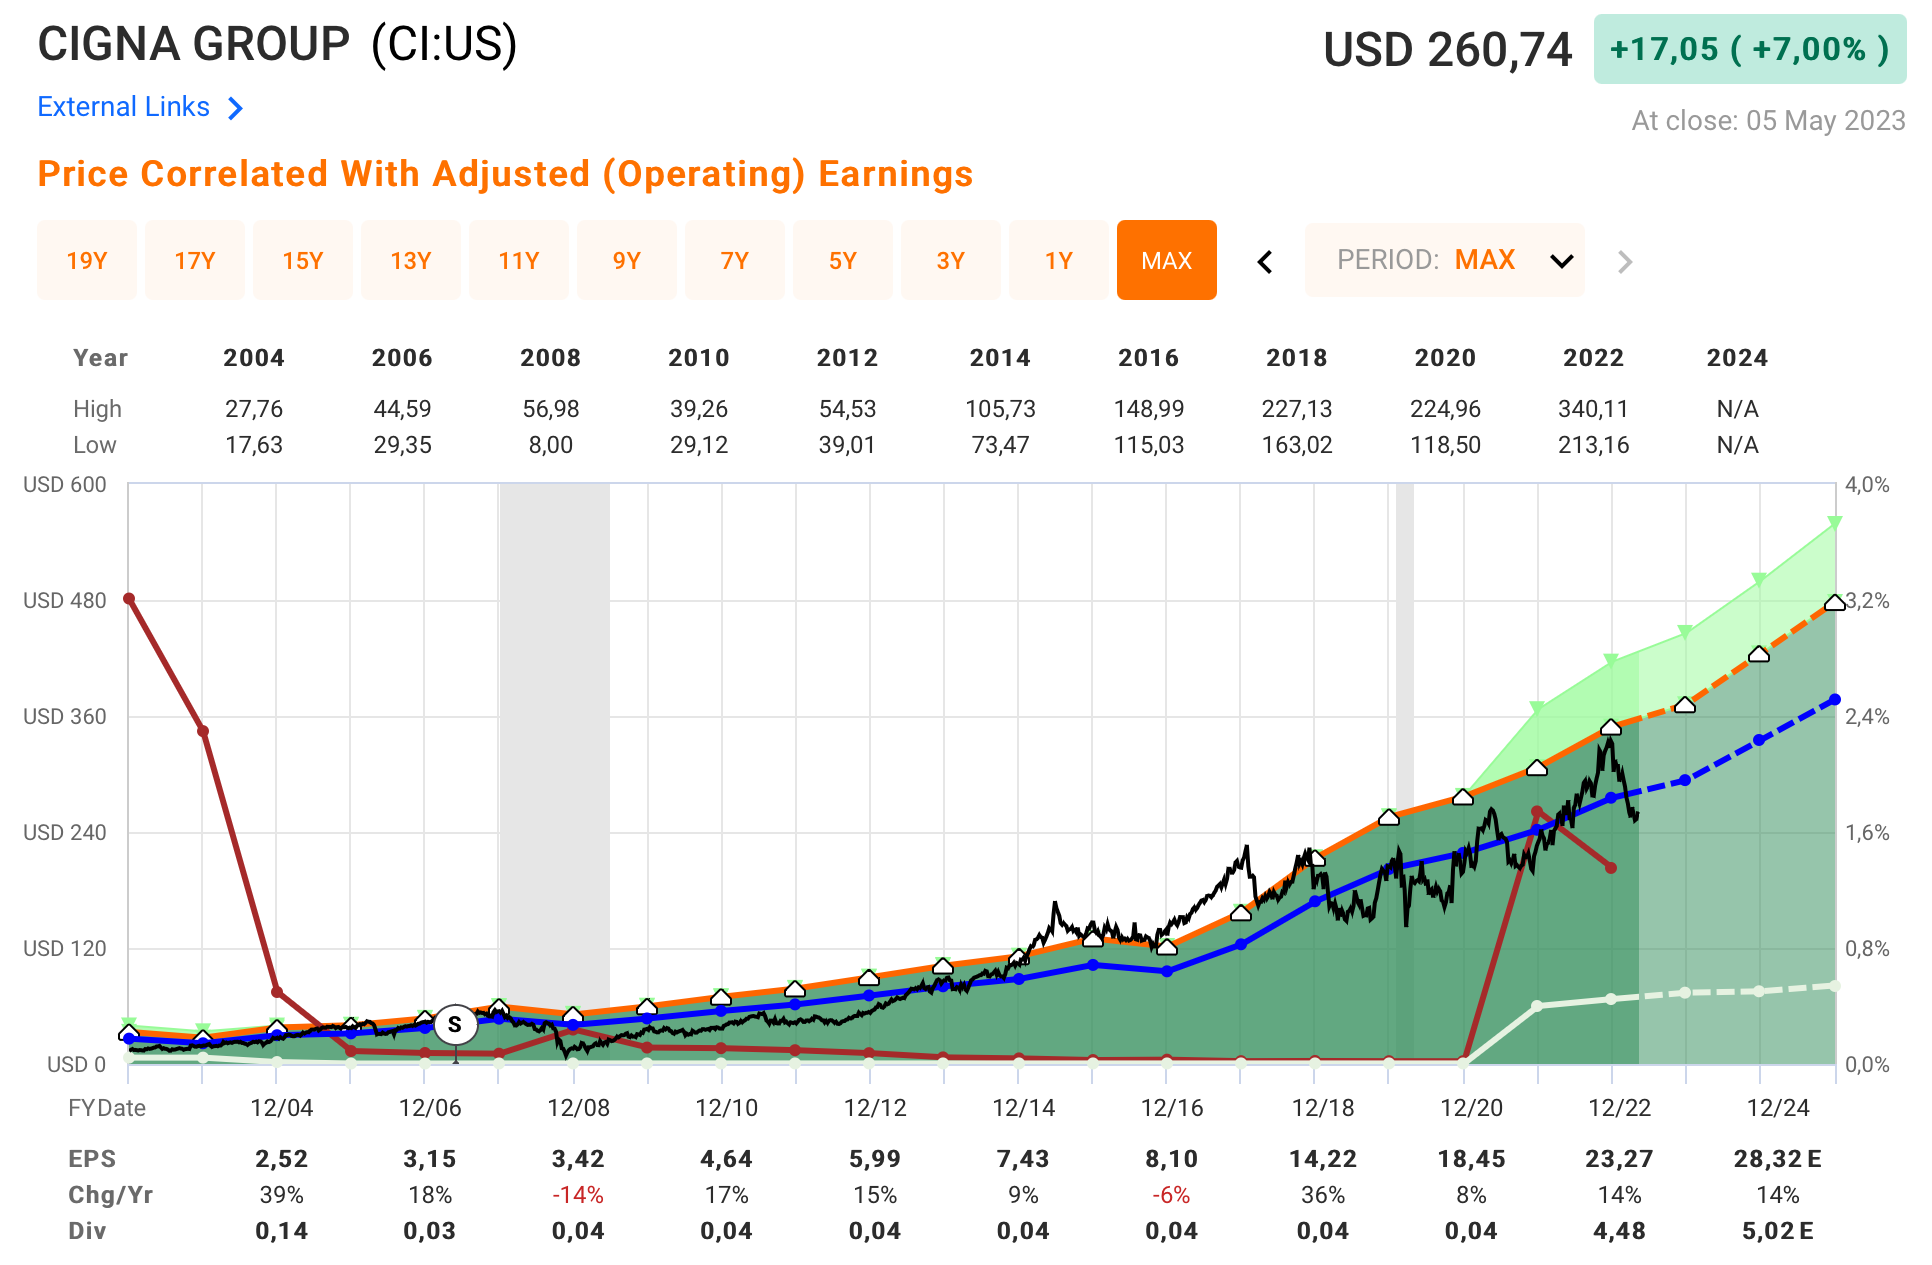Click the S split marker on chart

point(455,1024)
